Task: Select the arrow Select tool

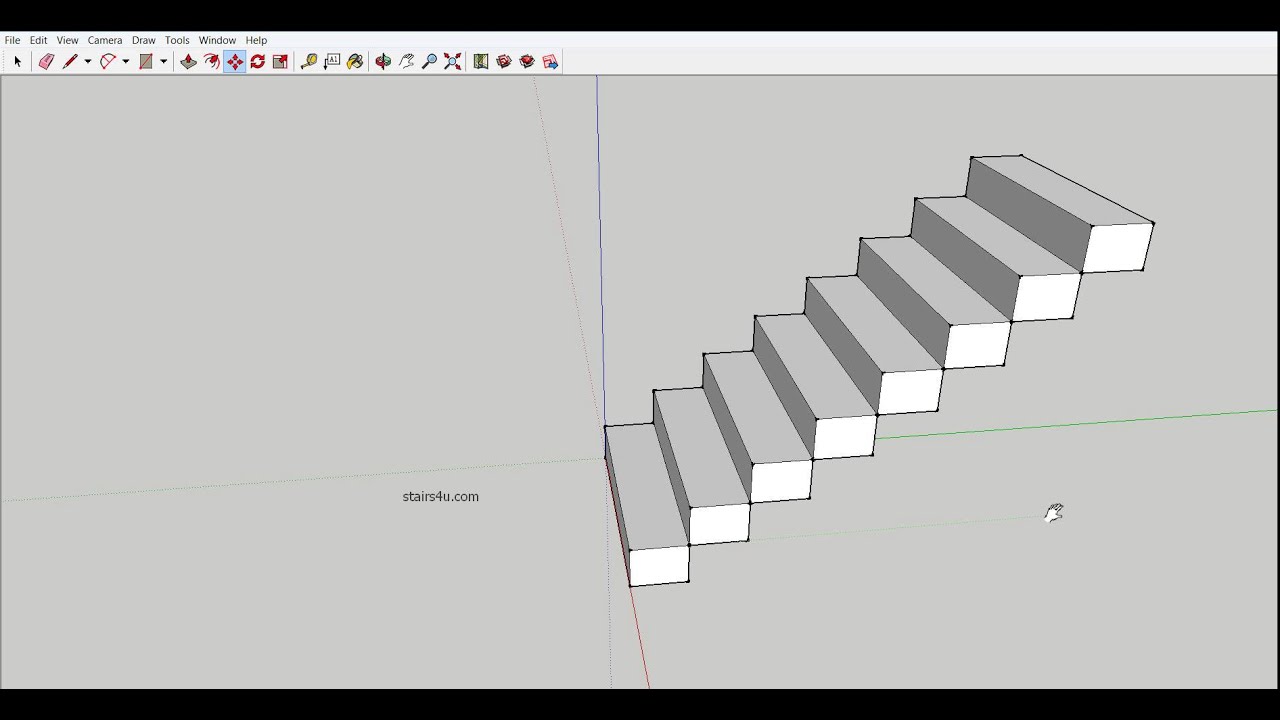Action: pyautogui.click(x=17, y=61)
